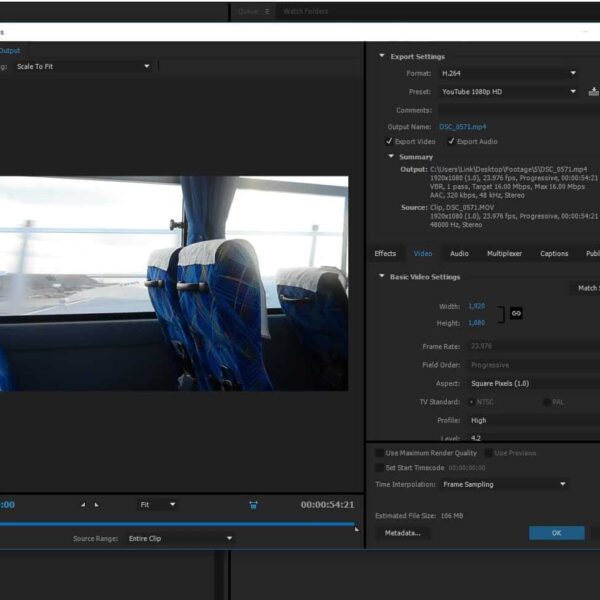Open the Captions tab
The height and width of the screenshot is (600, 600).
click(554, 254)
